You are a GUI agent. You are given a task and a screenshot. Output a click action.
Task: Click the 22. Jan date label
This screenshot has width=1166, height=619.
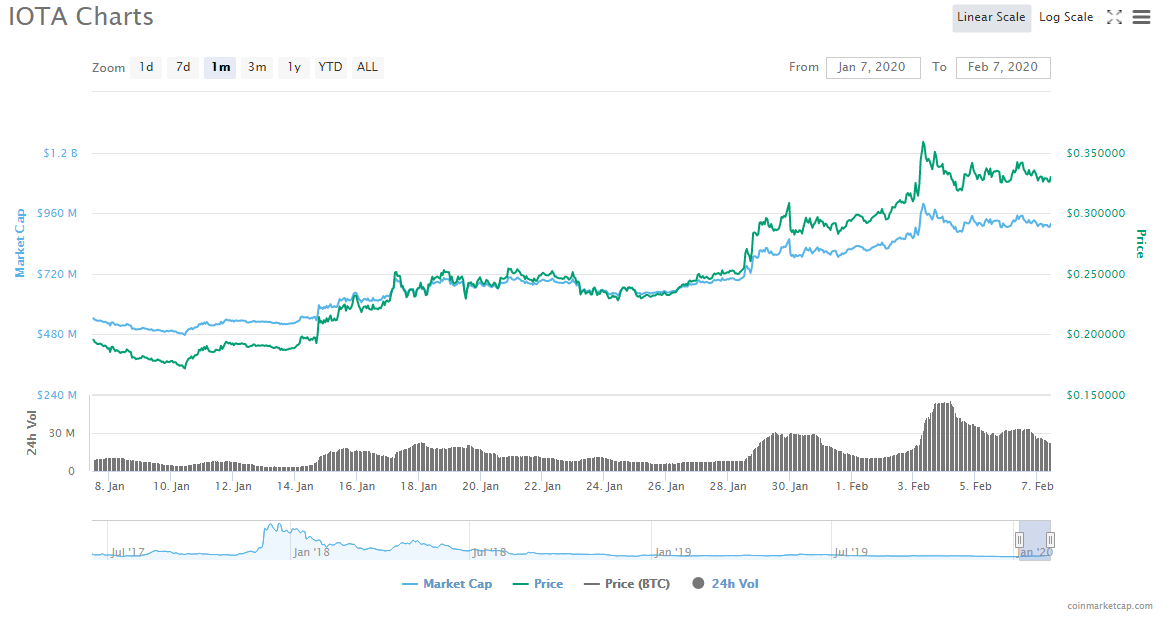tap(542, 486)
